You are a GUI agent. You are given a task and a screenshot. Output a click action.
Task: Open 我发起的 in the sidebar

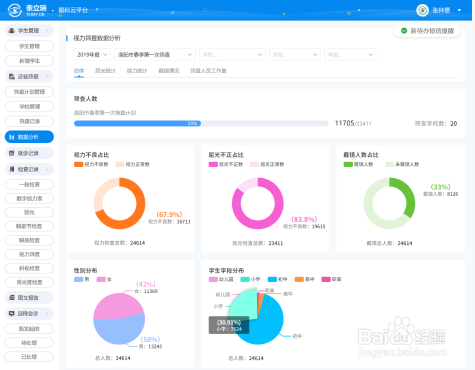click(x=29, y=329)
